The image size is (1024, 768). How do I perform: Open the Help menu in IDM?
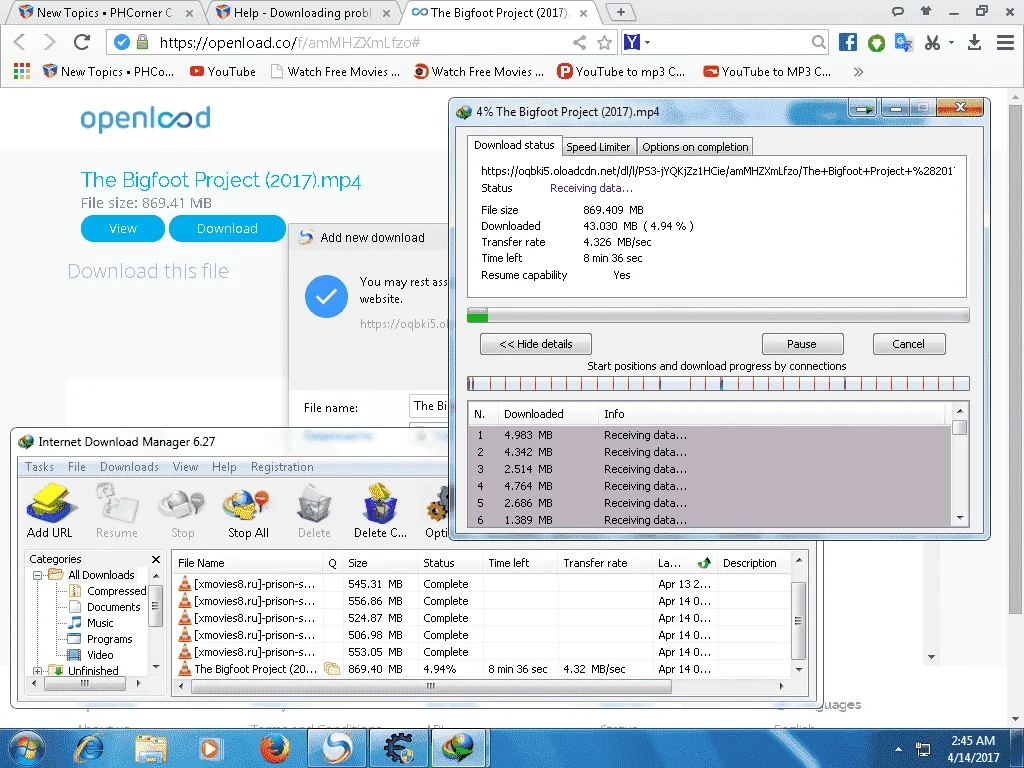(x=224, y=467)
